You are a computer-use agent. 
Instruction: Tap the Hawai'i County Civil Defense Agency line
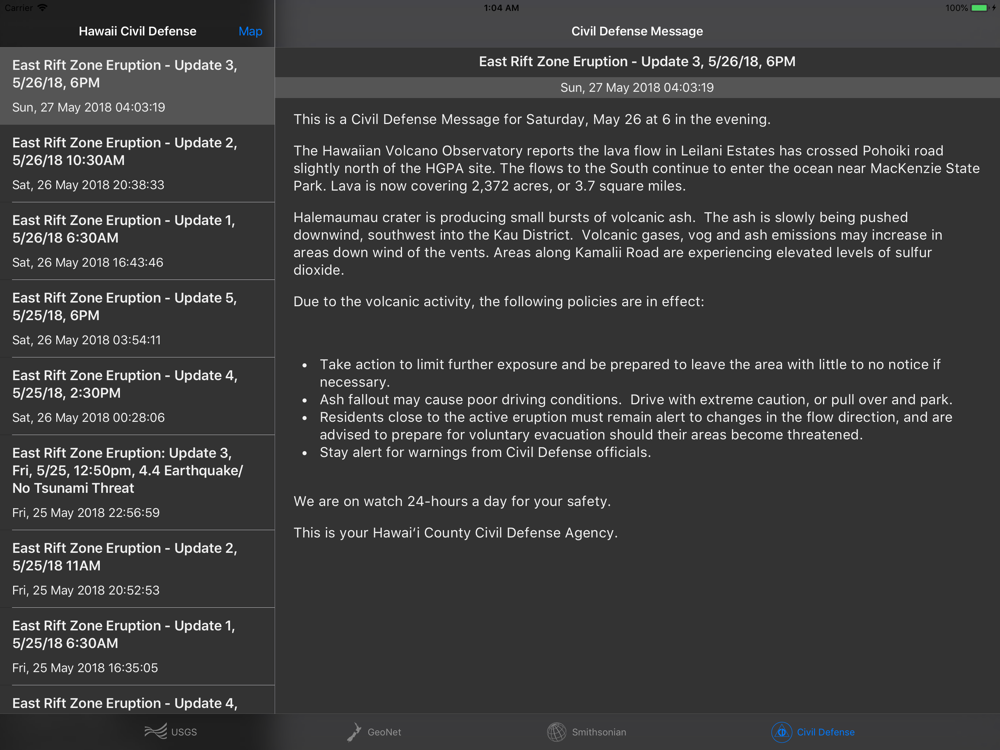click(x=455, y=533)
